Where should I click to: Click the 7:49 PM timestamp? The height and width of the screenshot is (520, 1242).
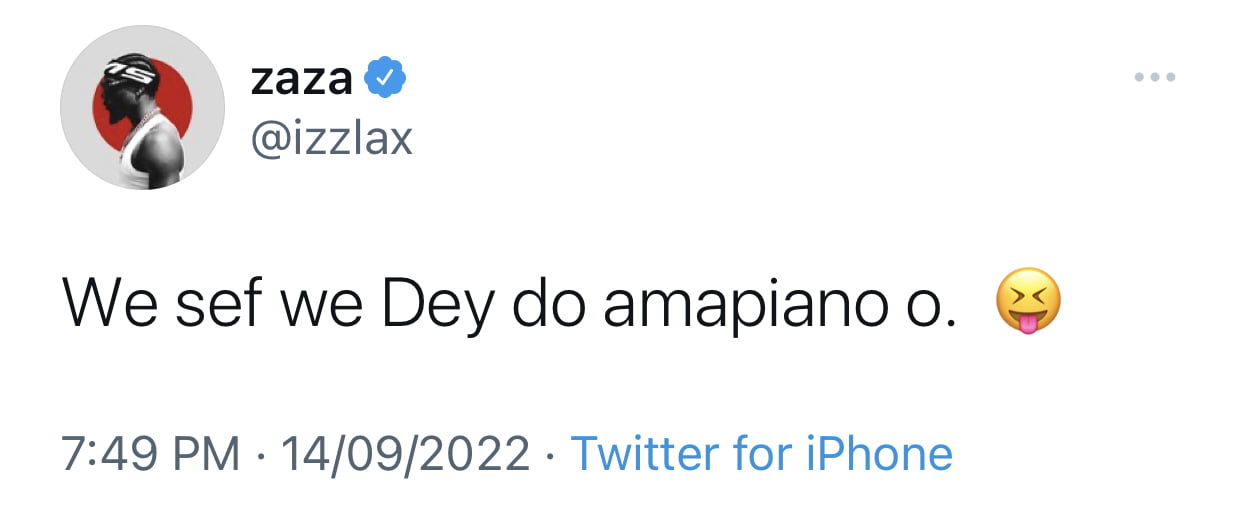(x=151, y=454)
